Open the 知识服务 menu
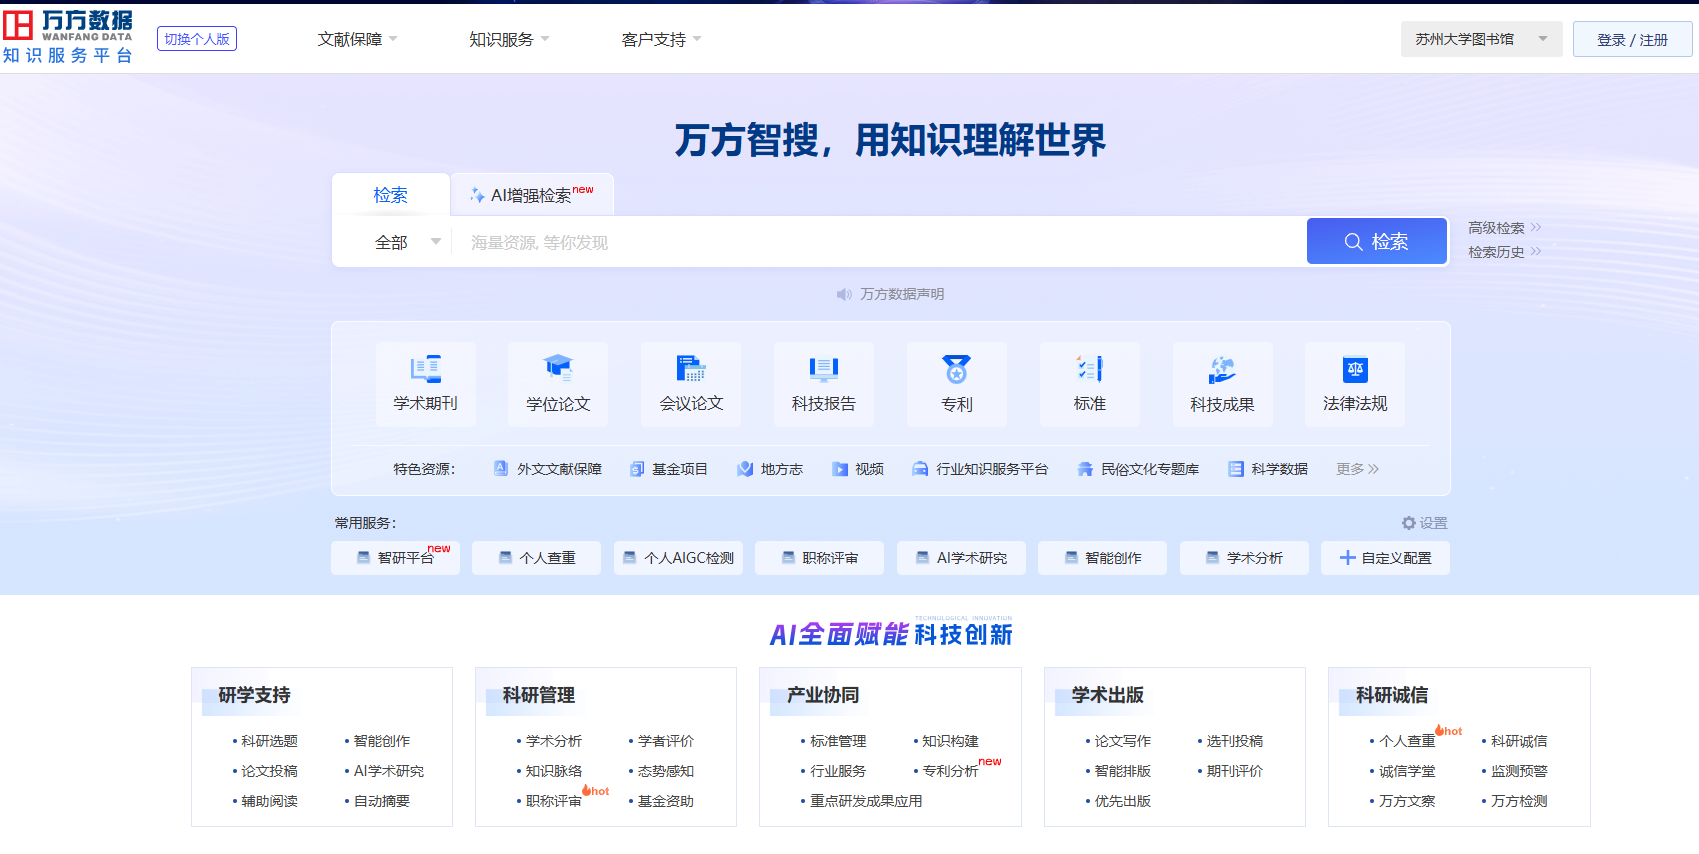 click(x=509, y=39)
